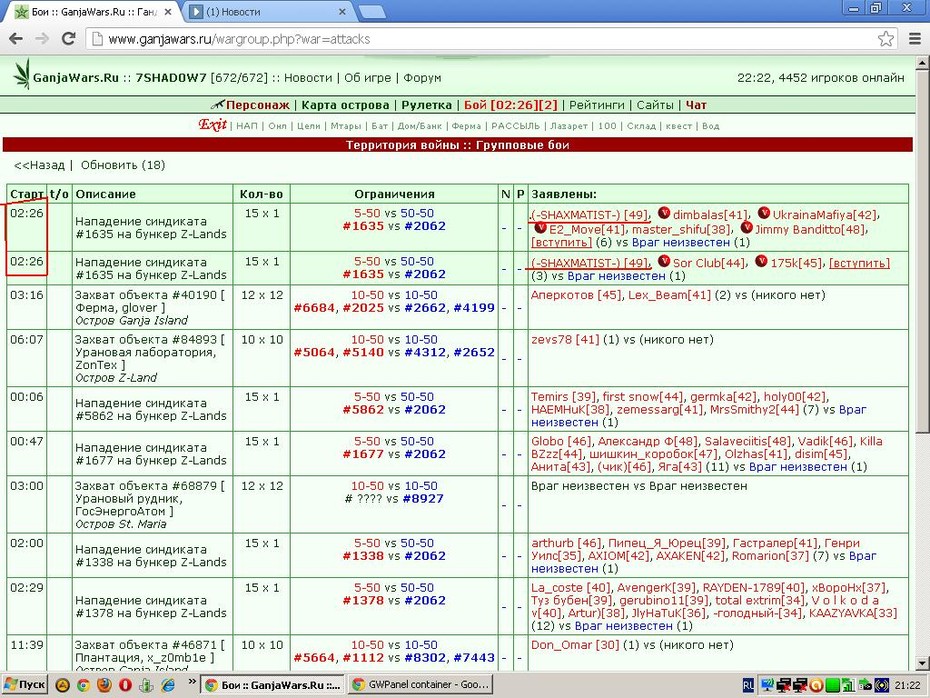Click Обновить (18) to refresh the list

(123, 165)
